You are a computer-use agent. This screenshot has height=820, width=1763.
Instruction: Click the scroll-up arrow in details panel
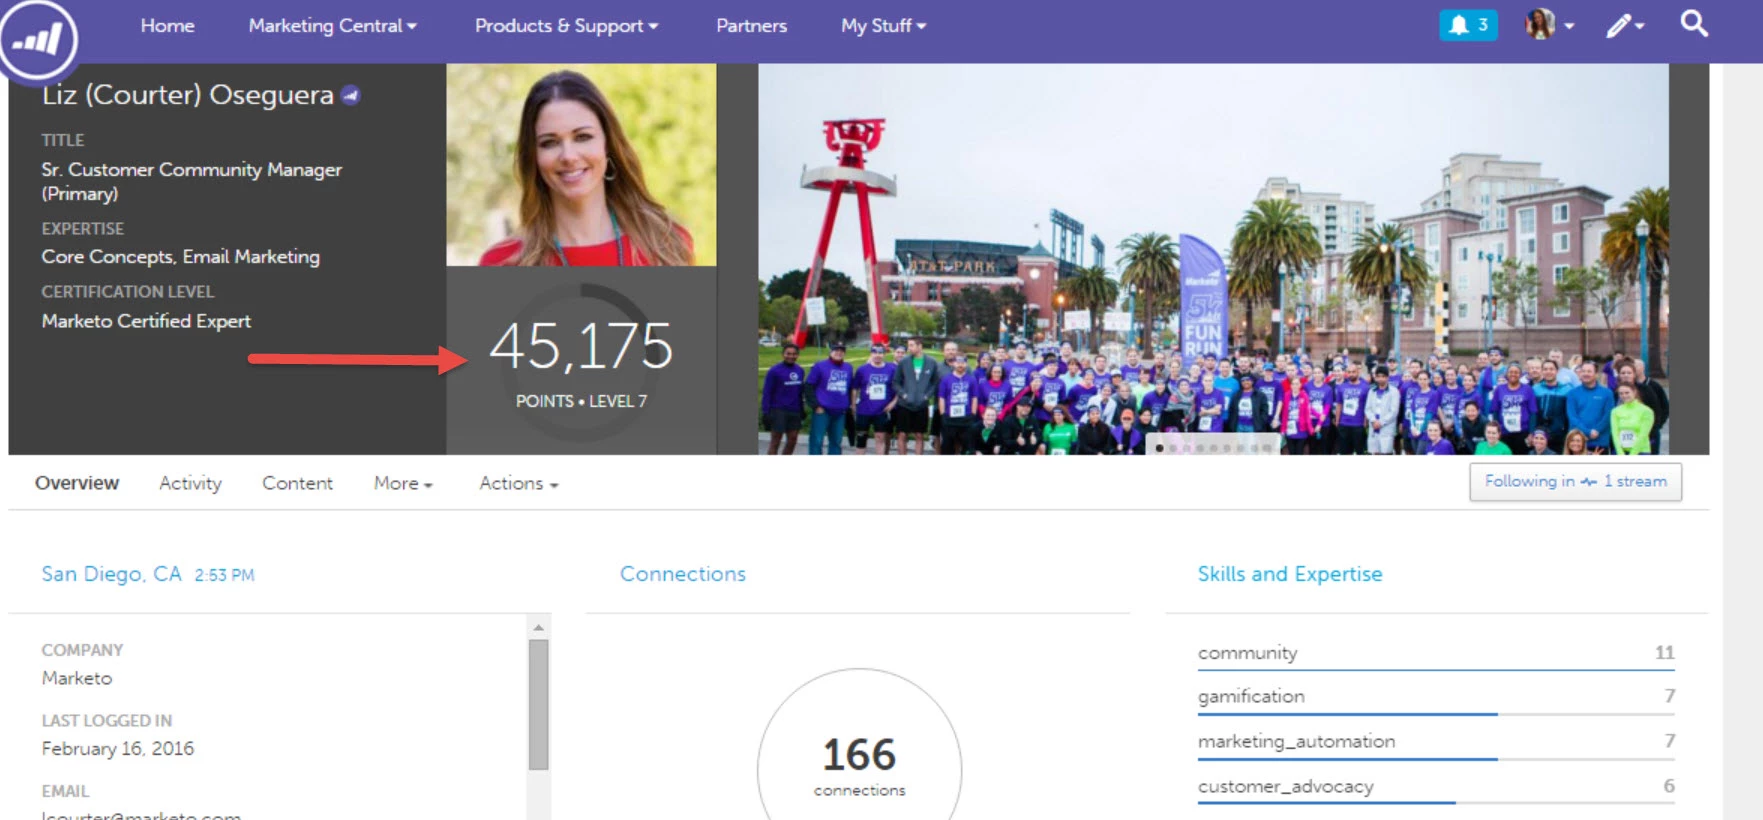click(x=538, y=628)
